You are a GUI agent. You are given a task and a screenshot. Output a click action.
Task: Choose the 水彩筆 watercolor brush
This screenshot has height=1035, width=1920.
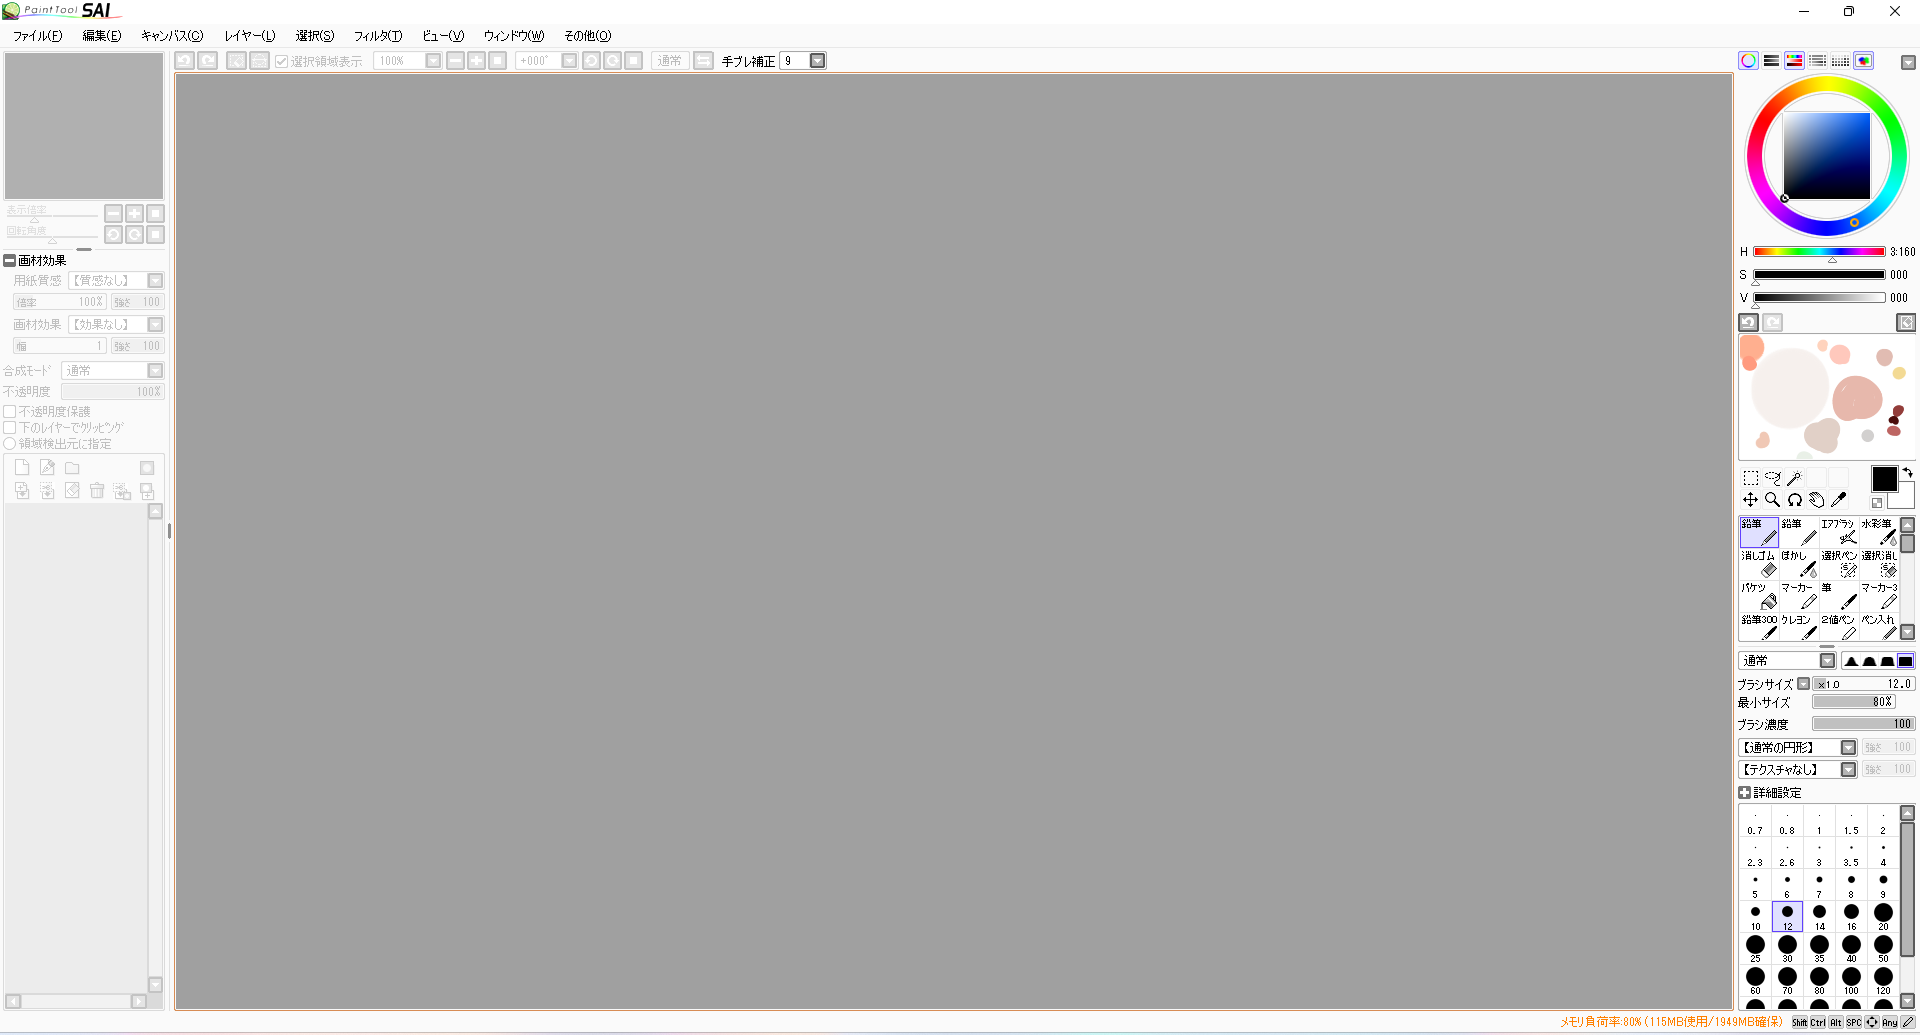pyautogui.click(x=1878, y=532)
